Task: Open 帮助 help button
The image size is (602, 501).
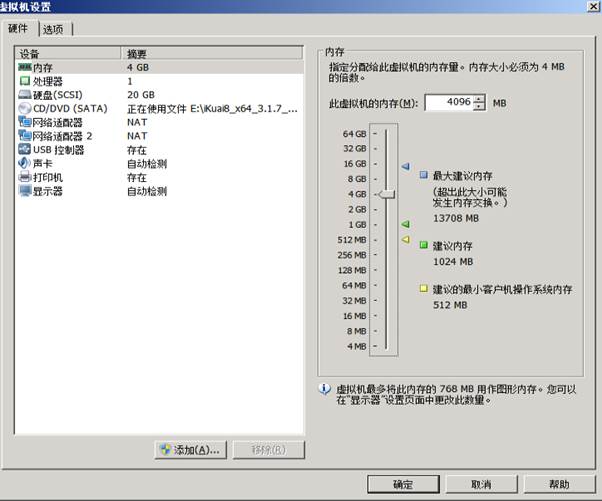Action: [558, 484]
